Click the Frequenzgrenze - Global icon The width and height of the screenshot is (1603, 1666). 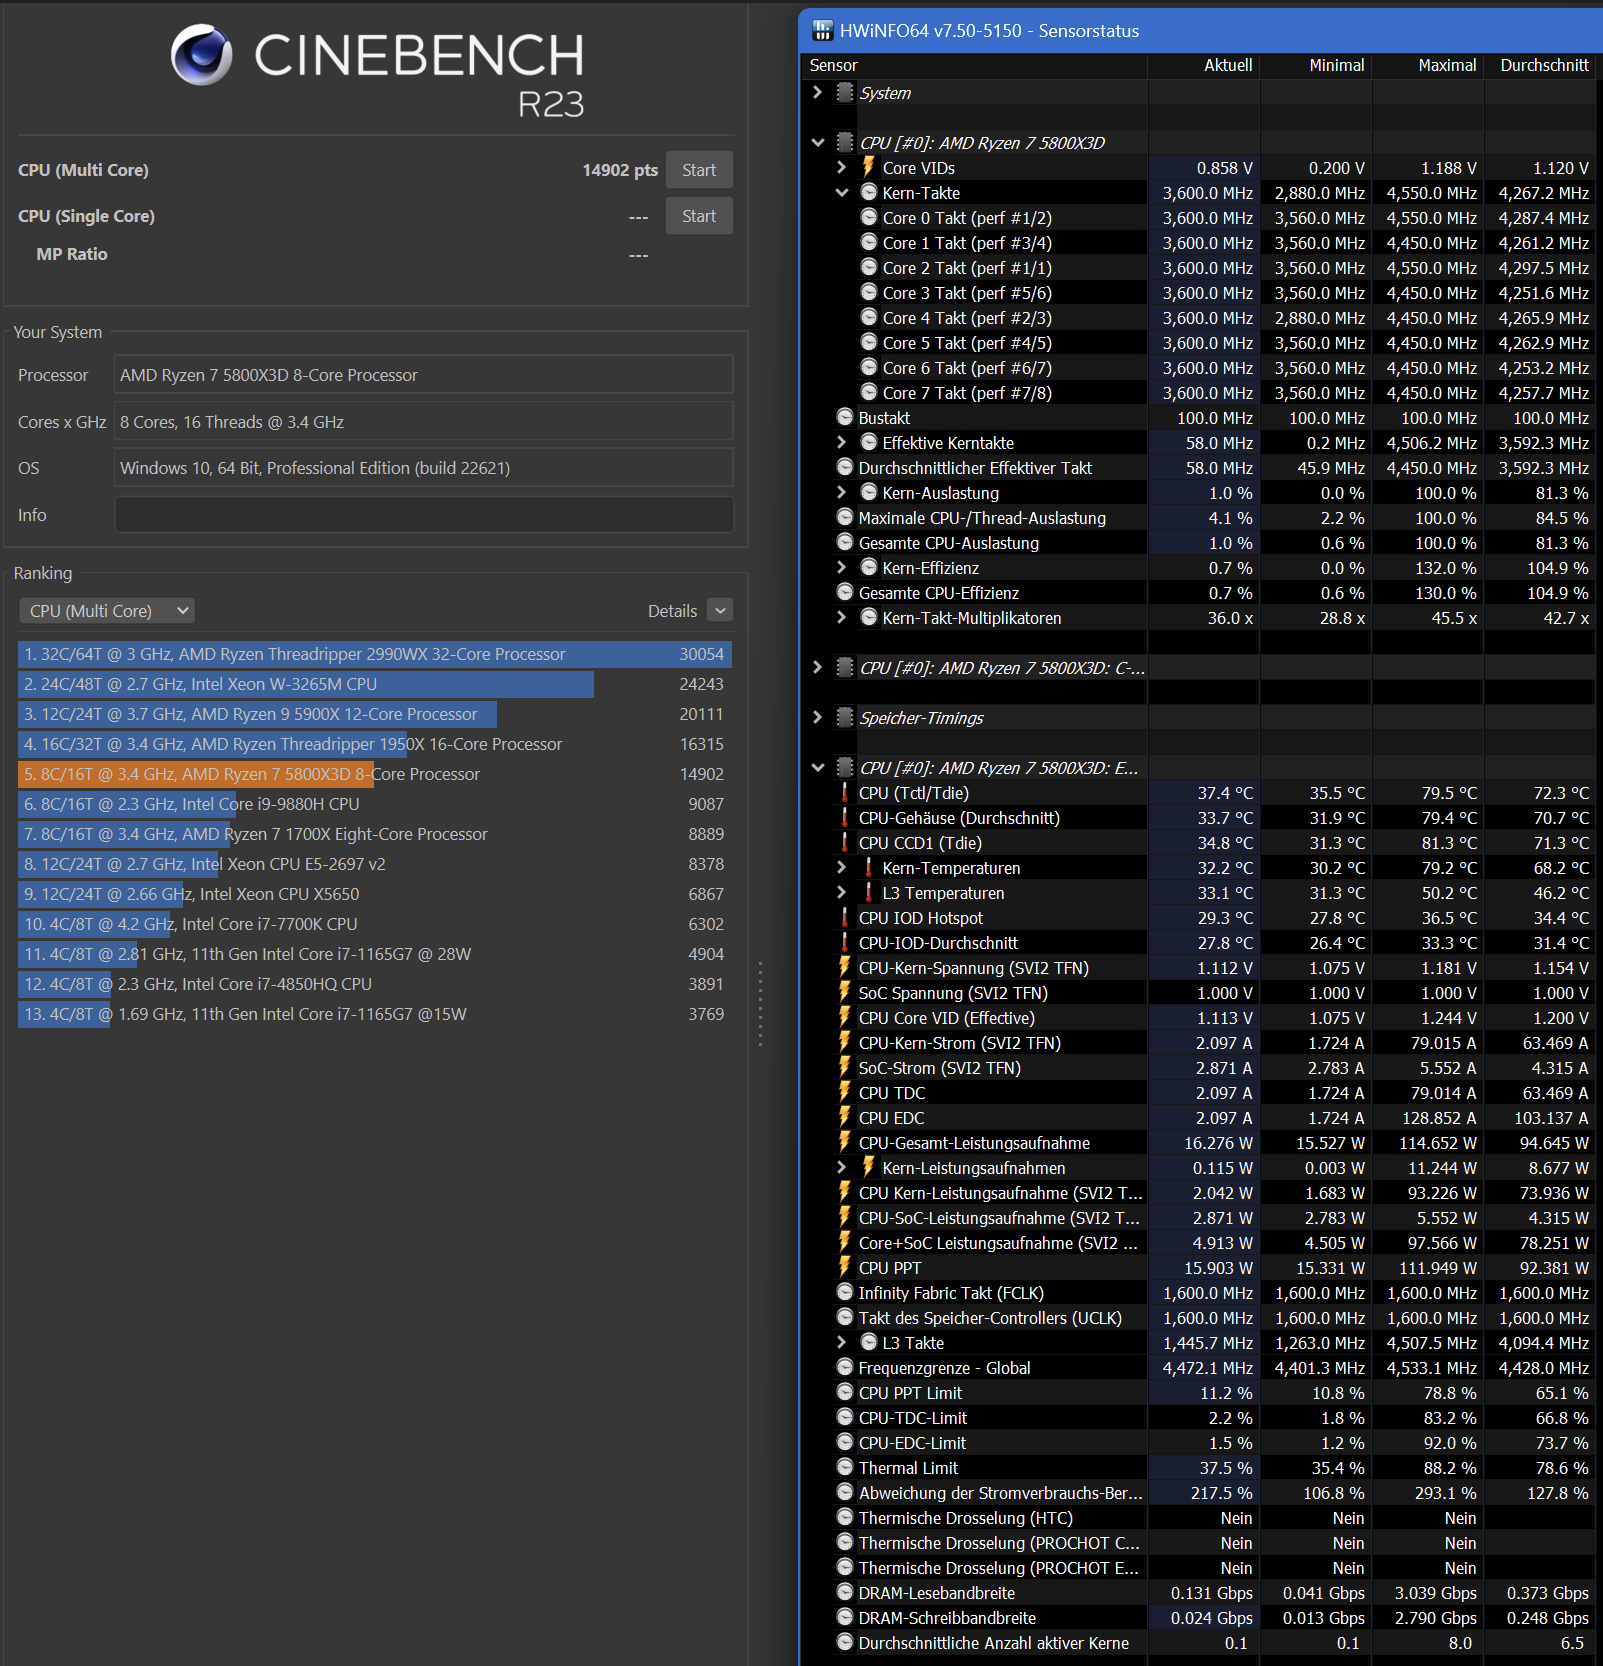click(x=845, y=1367)
